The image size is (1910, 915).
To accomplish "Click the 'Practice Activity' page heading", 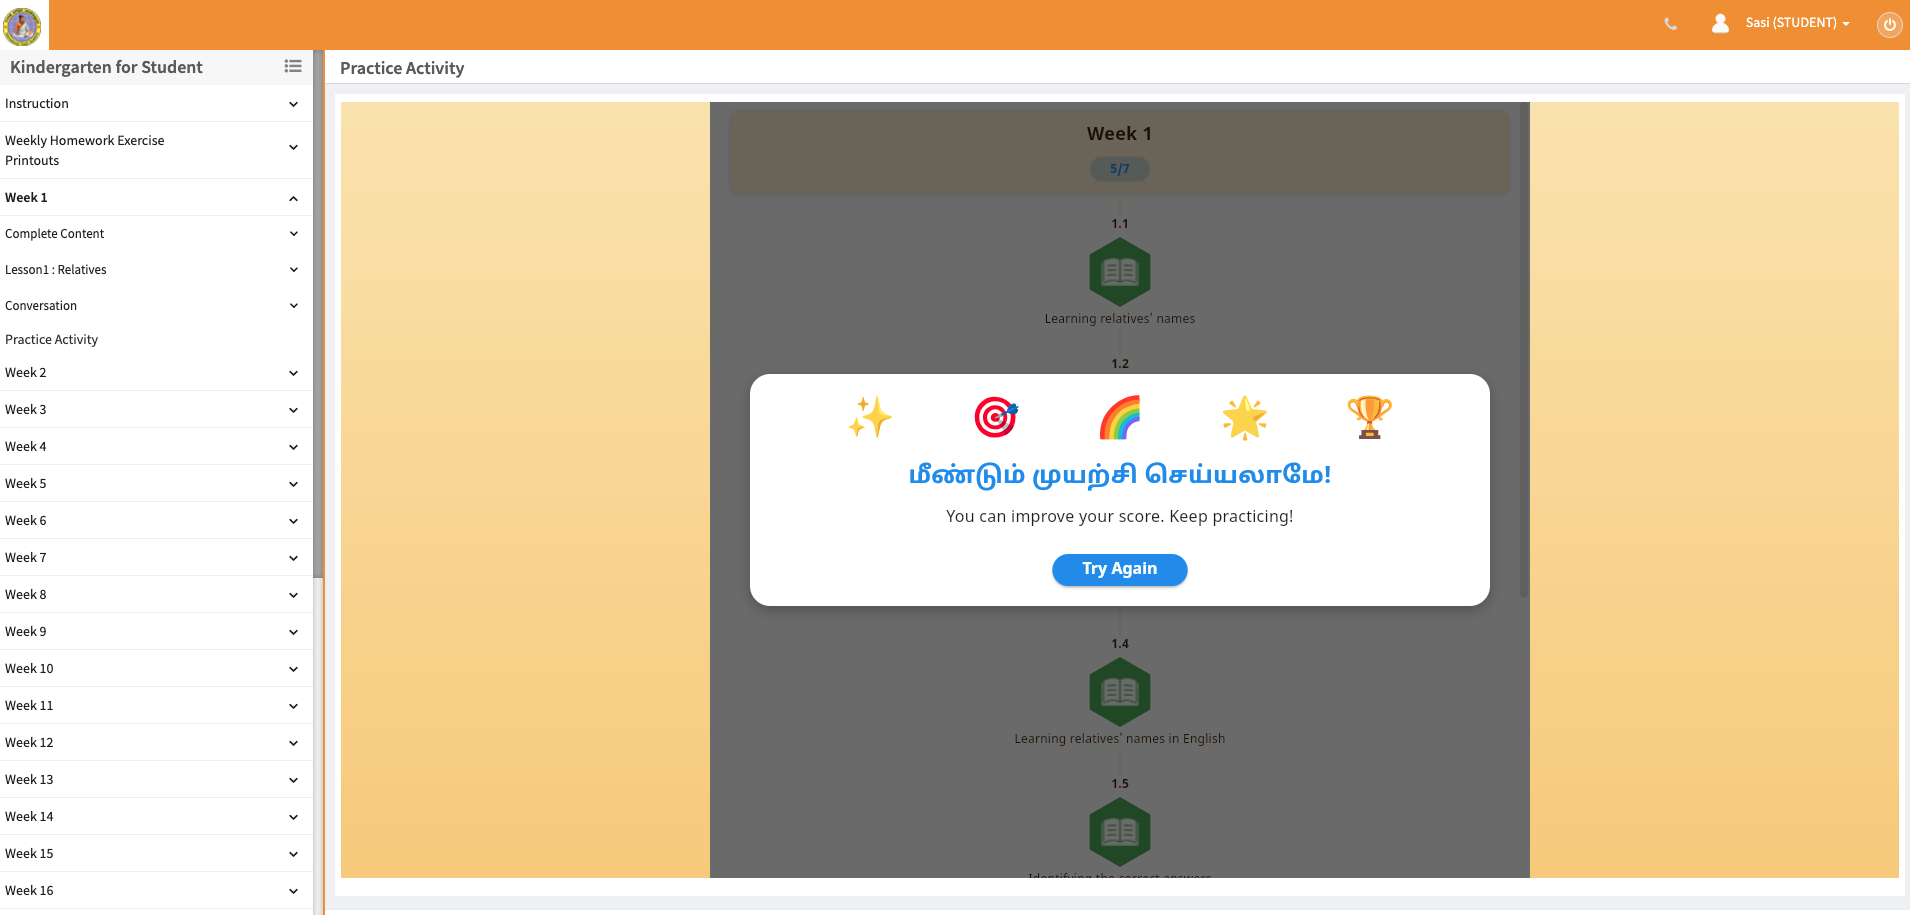I will pos(402,68).
